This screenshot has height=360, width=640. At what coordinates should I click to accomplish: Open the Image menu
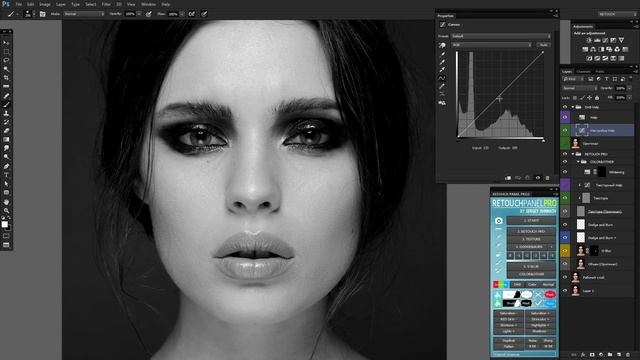coord(45,4)
